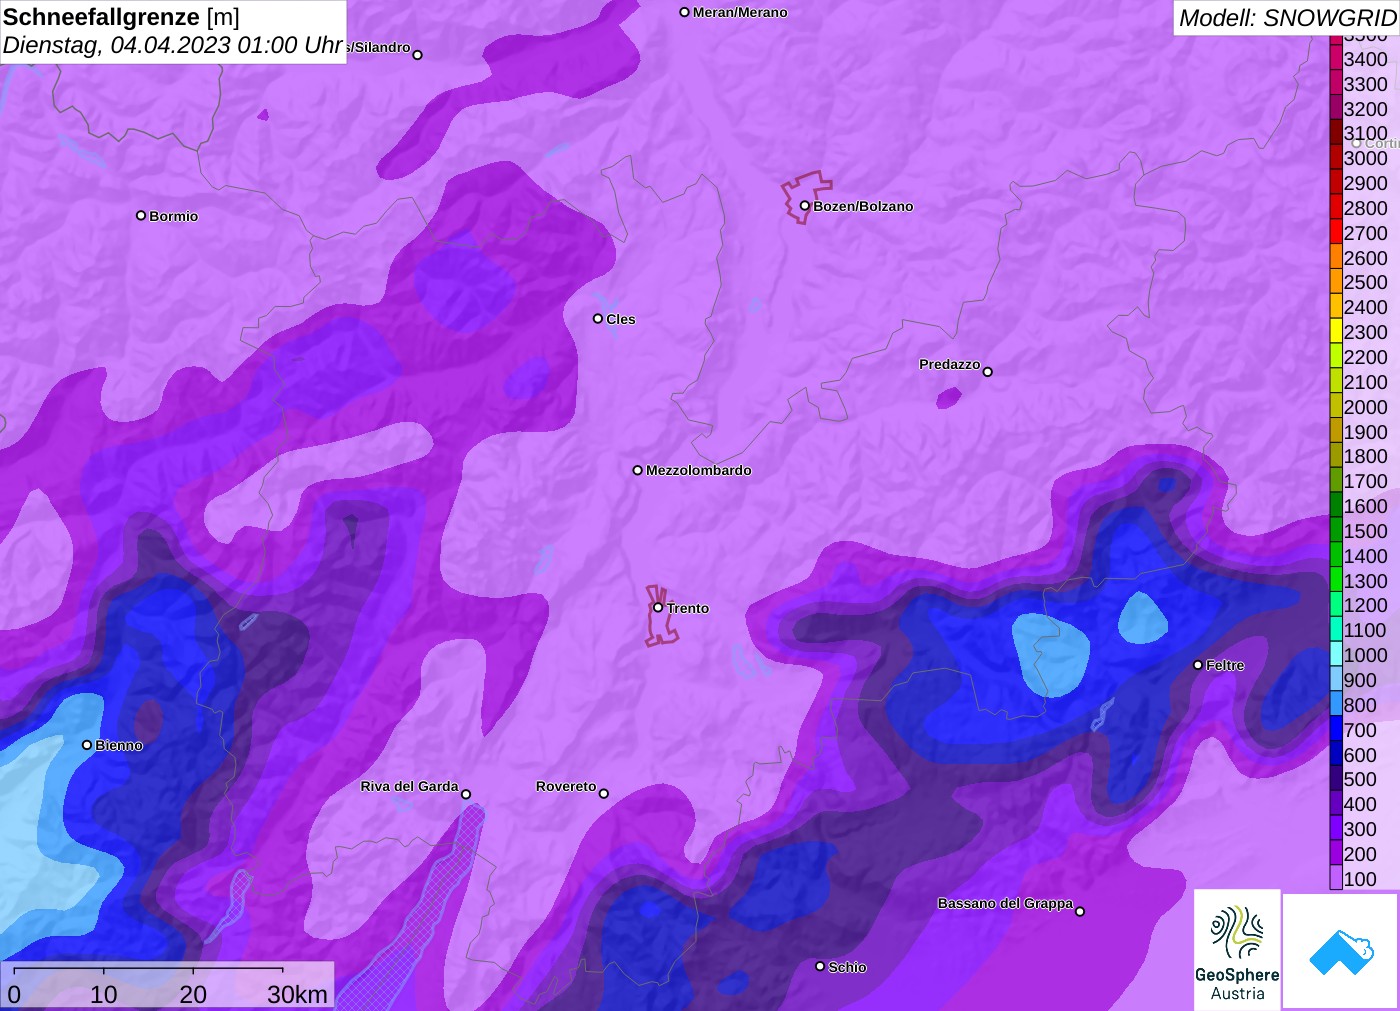
Task: Click the Bozen/Bolzano label text
Action: coord(863,206)
